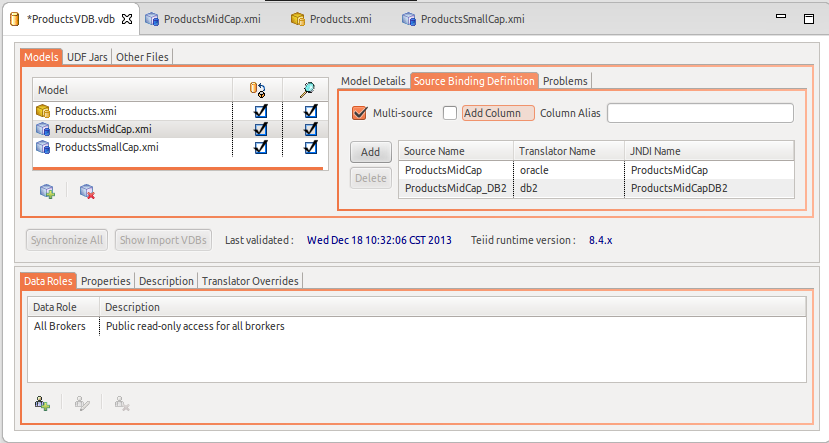Maximize the editor area
Viewport: 829px width, 443px height.
tap(809, 19)
